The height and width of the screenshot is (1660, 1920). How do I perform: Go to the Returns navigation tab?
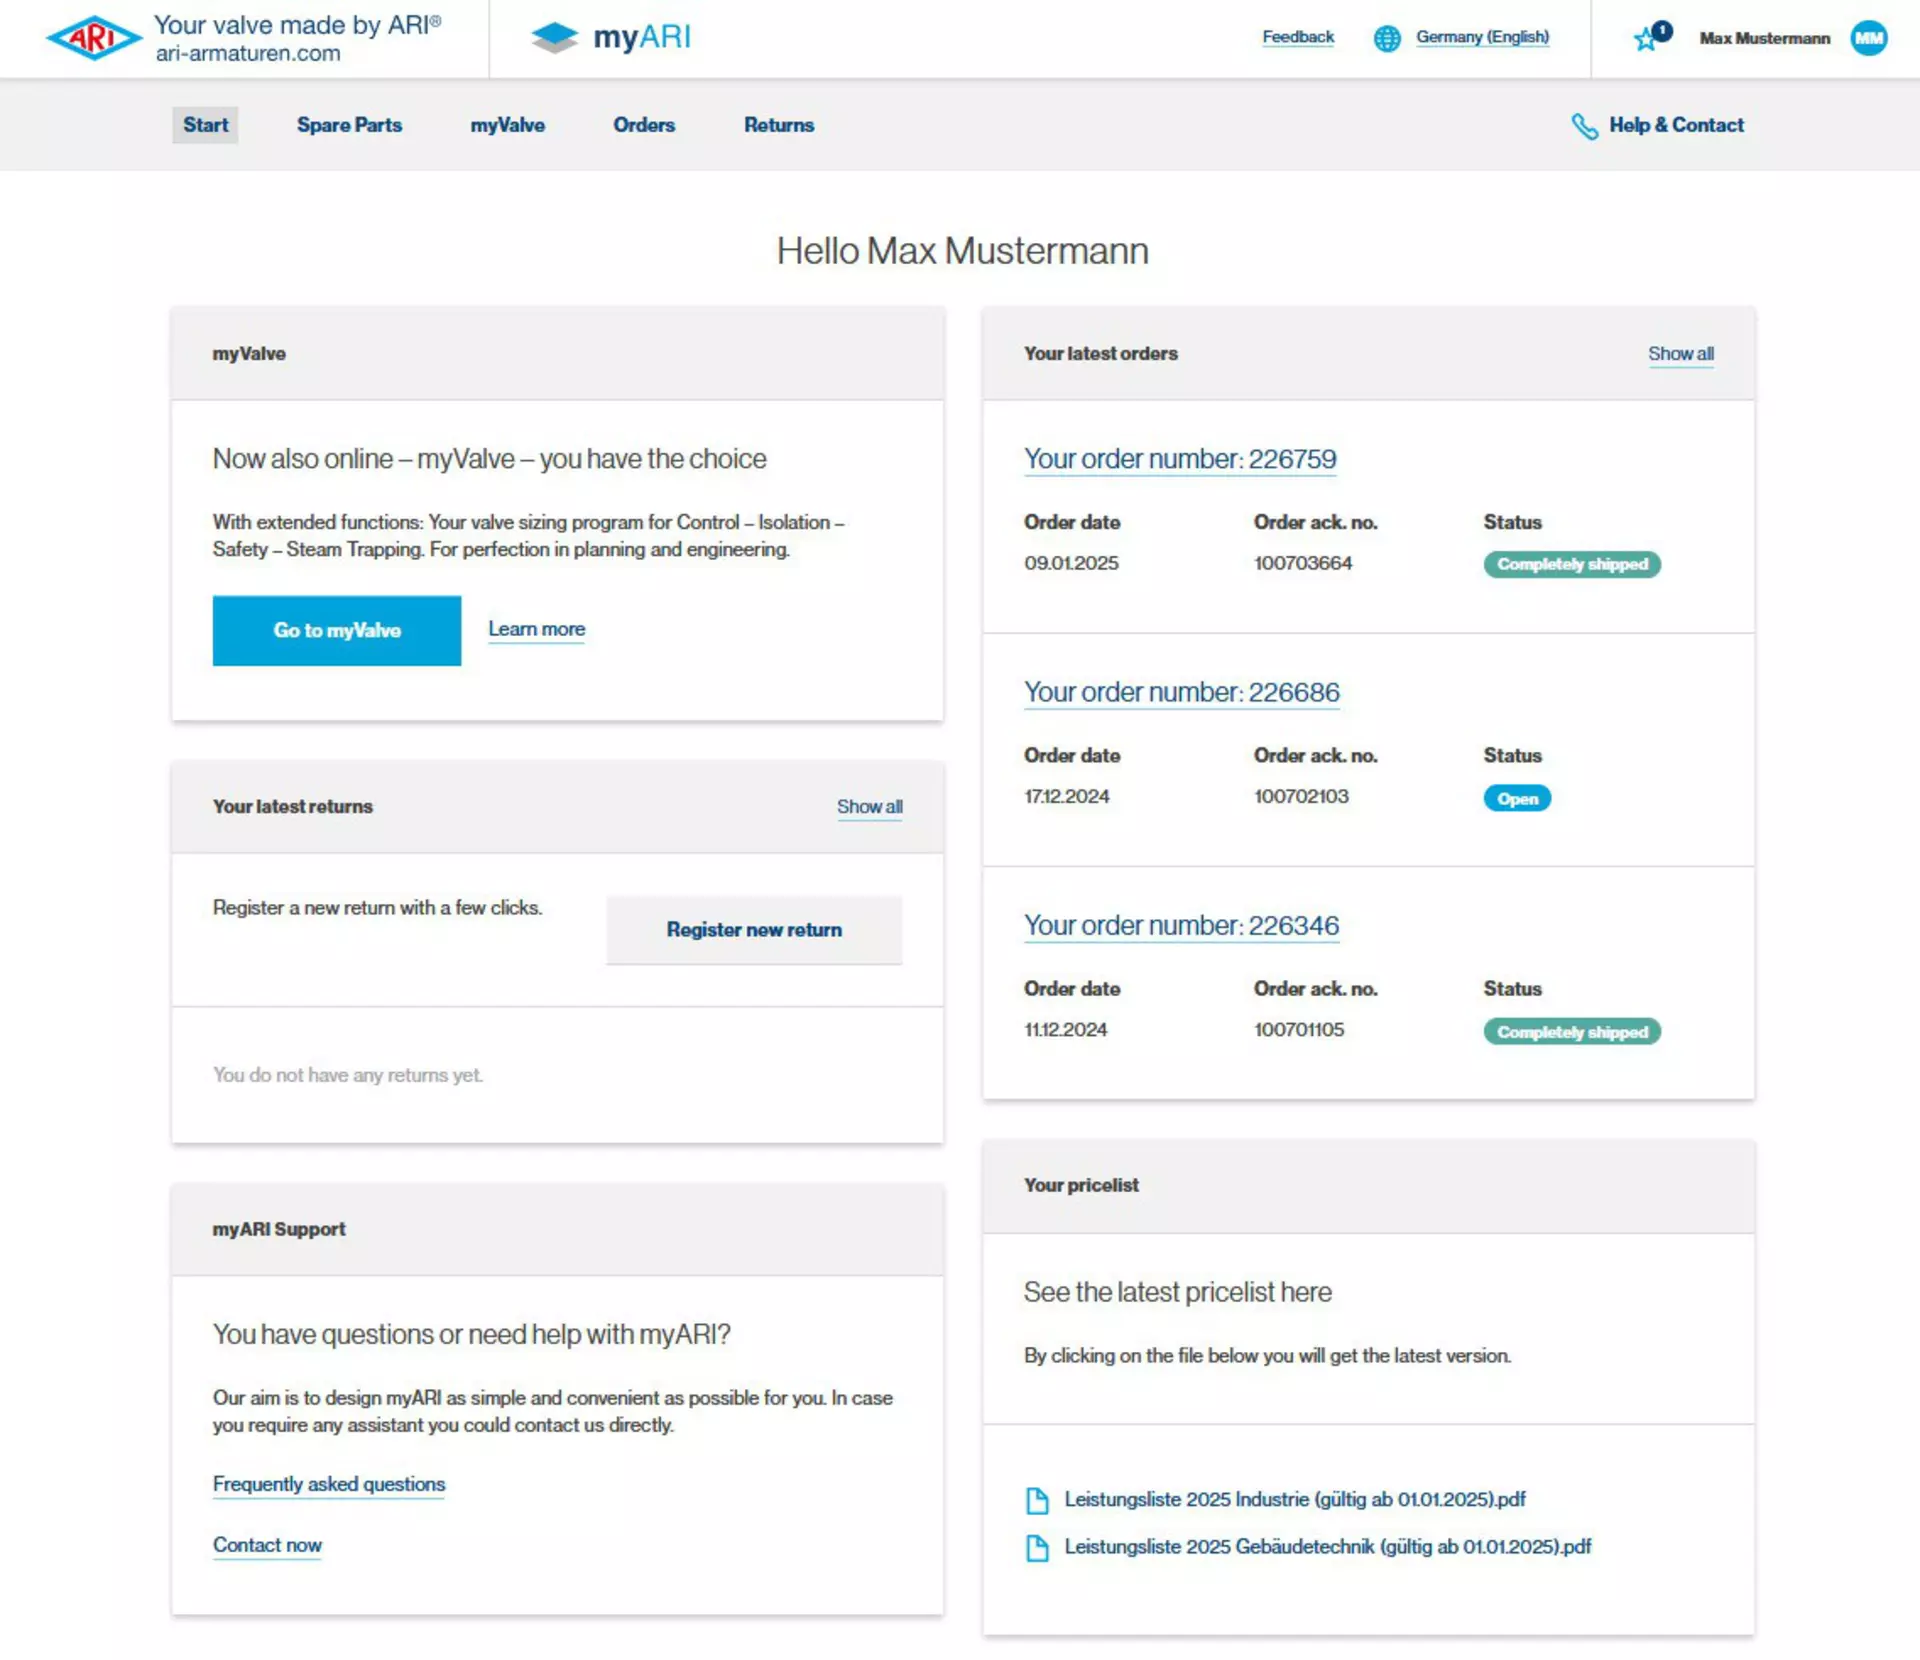click(x=778, y=125)
